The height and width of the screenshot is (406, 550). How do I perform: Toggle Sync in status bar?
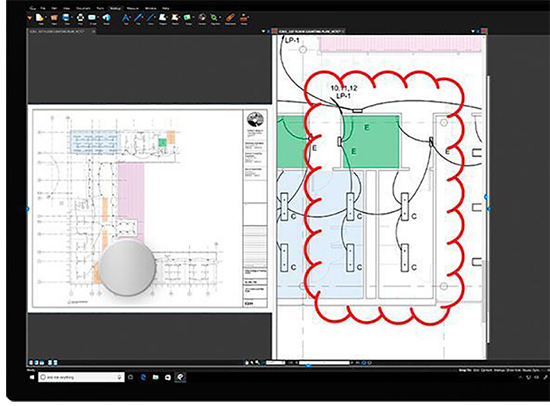(x=536, y=371)
